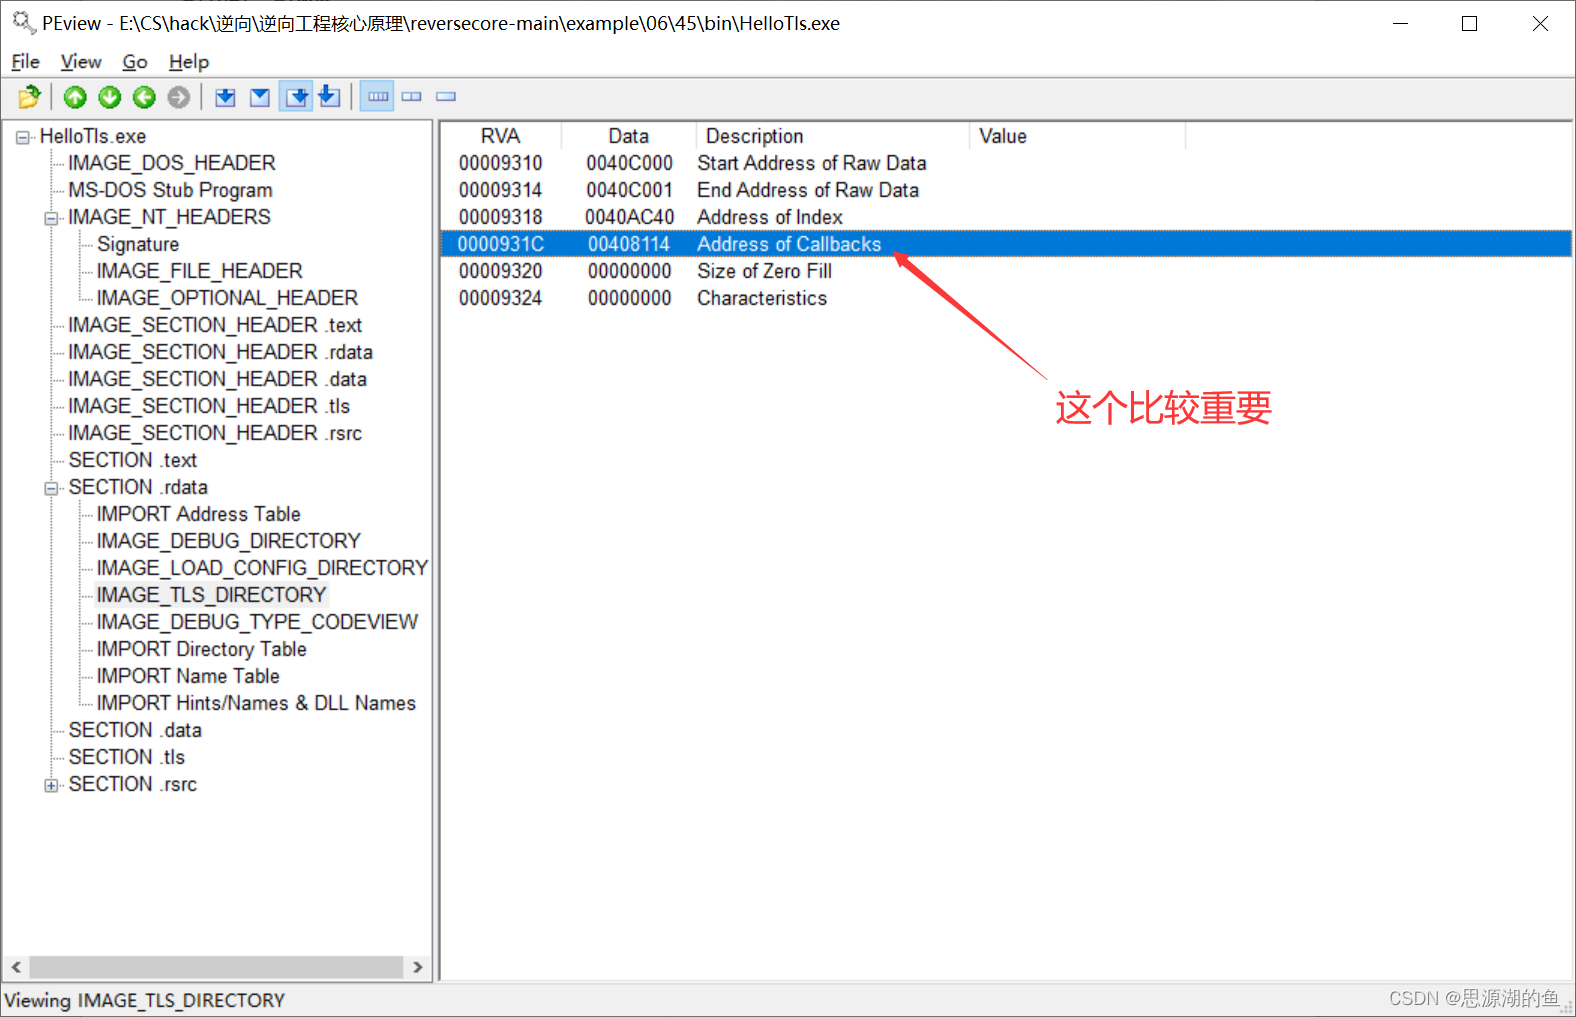Viewport: 1576px width, 1017px height.
Task: Click the highlighted blue arrow view icon
Action: pyautogui.click(x=296, y=97)
